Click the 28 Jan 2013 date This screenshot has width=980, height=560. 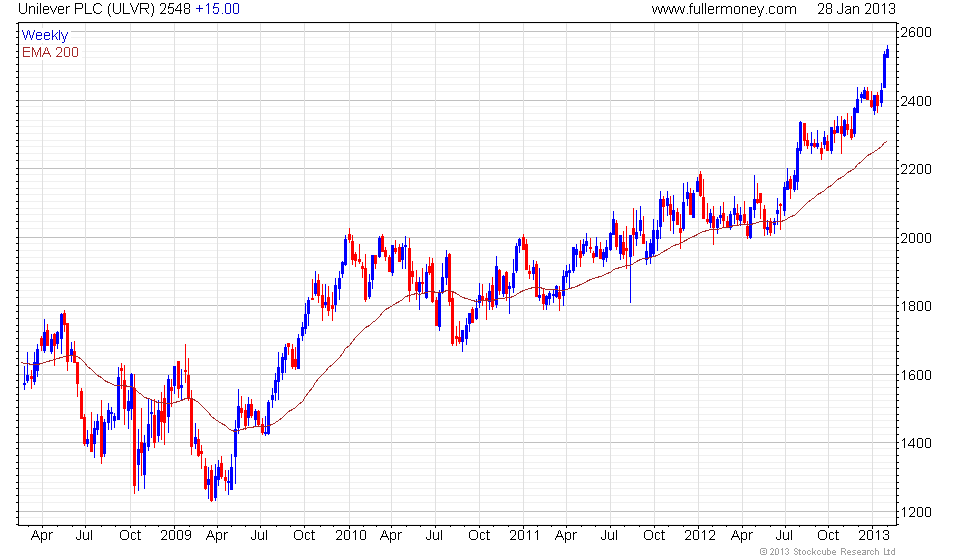[856, 9]
